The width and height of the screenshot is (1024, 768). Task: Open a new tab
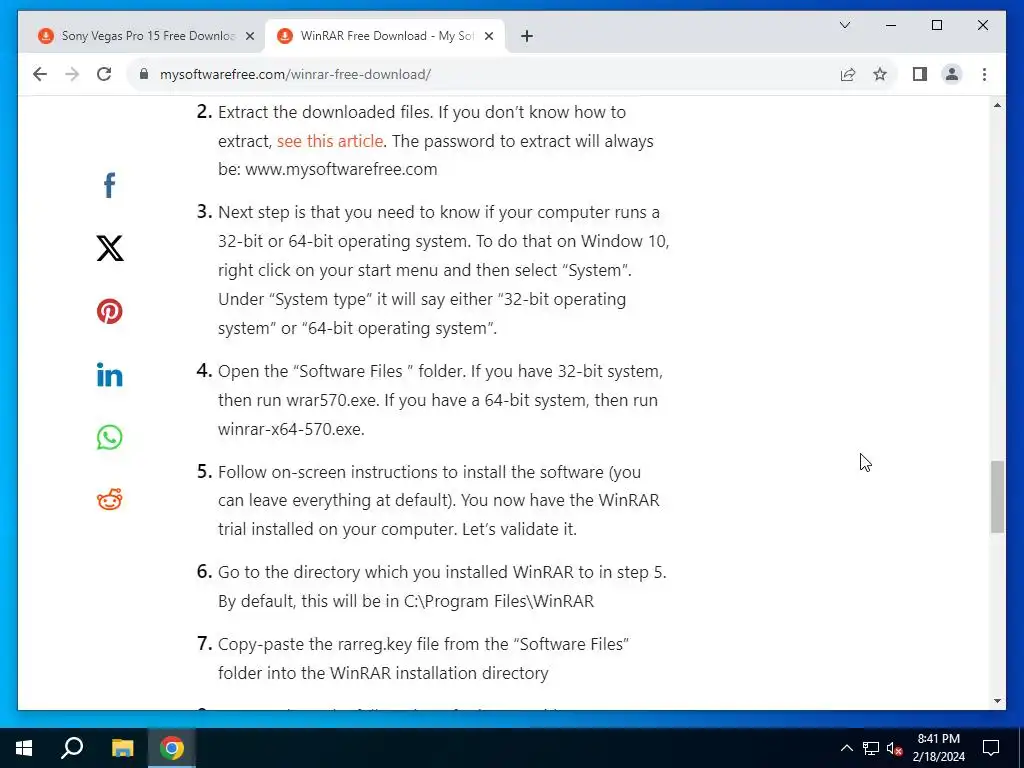click(x=527, y=36)
